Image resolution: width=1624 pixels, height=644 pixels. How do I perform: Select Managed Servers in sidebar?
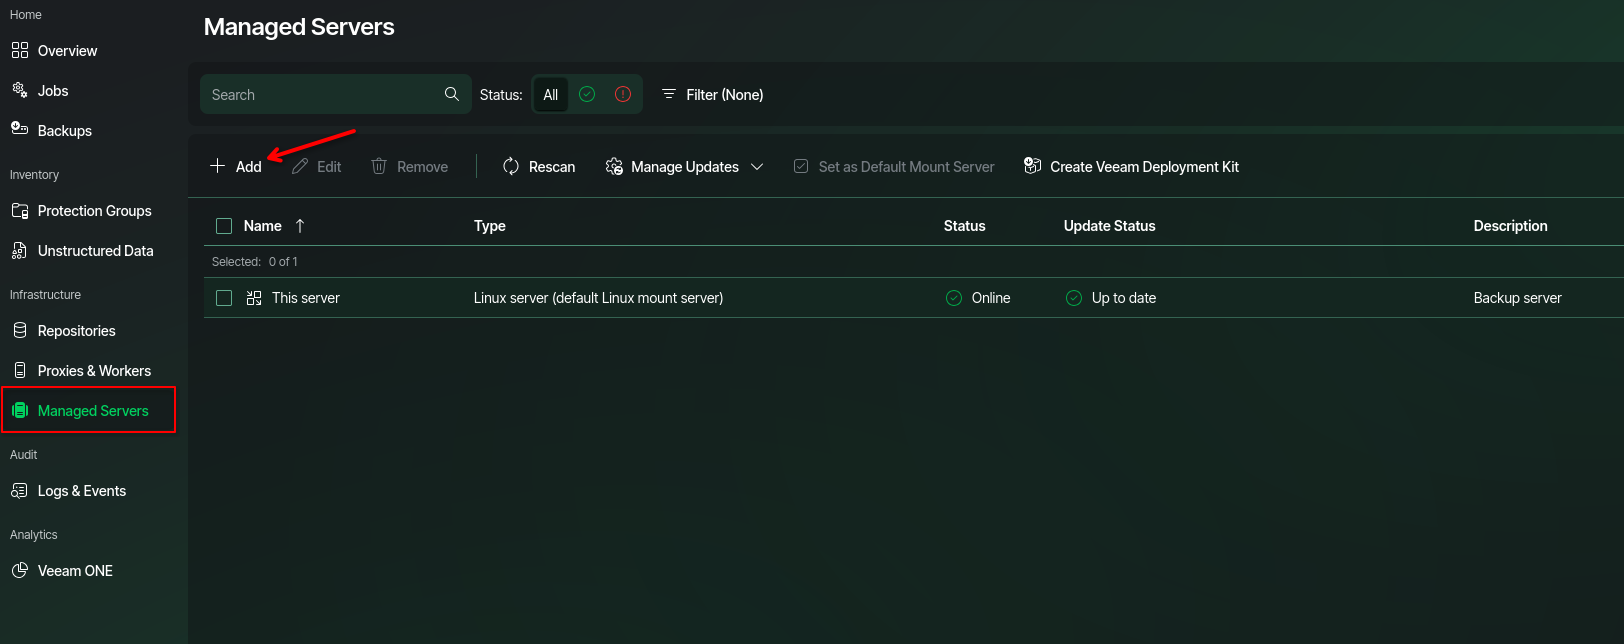(x=93, y=411)
